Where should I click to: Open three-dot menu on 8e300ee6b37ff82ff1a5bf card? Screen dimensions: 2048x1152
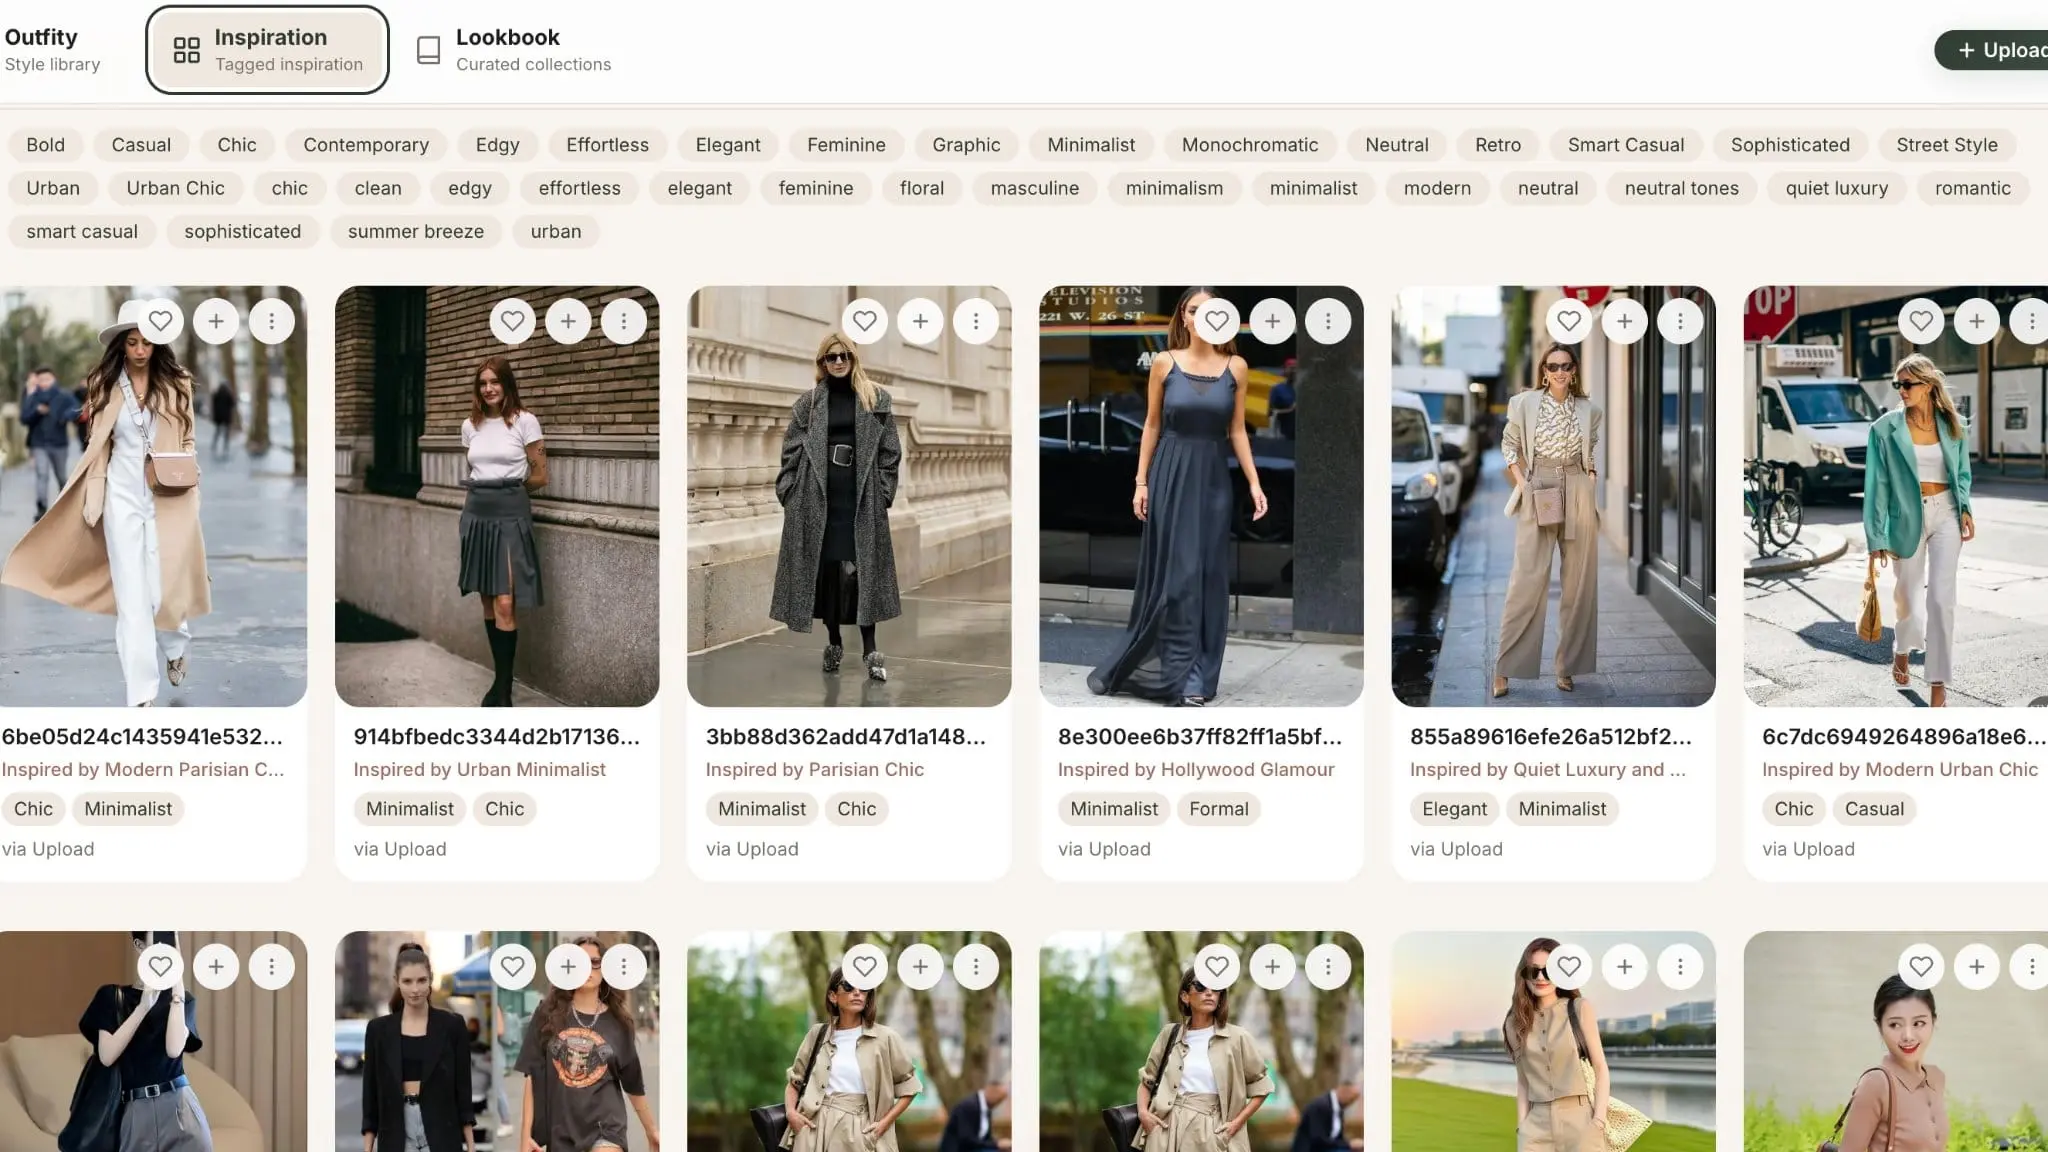(1328, 321)
